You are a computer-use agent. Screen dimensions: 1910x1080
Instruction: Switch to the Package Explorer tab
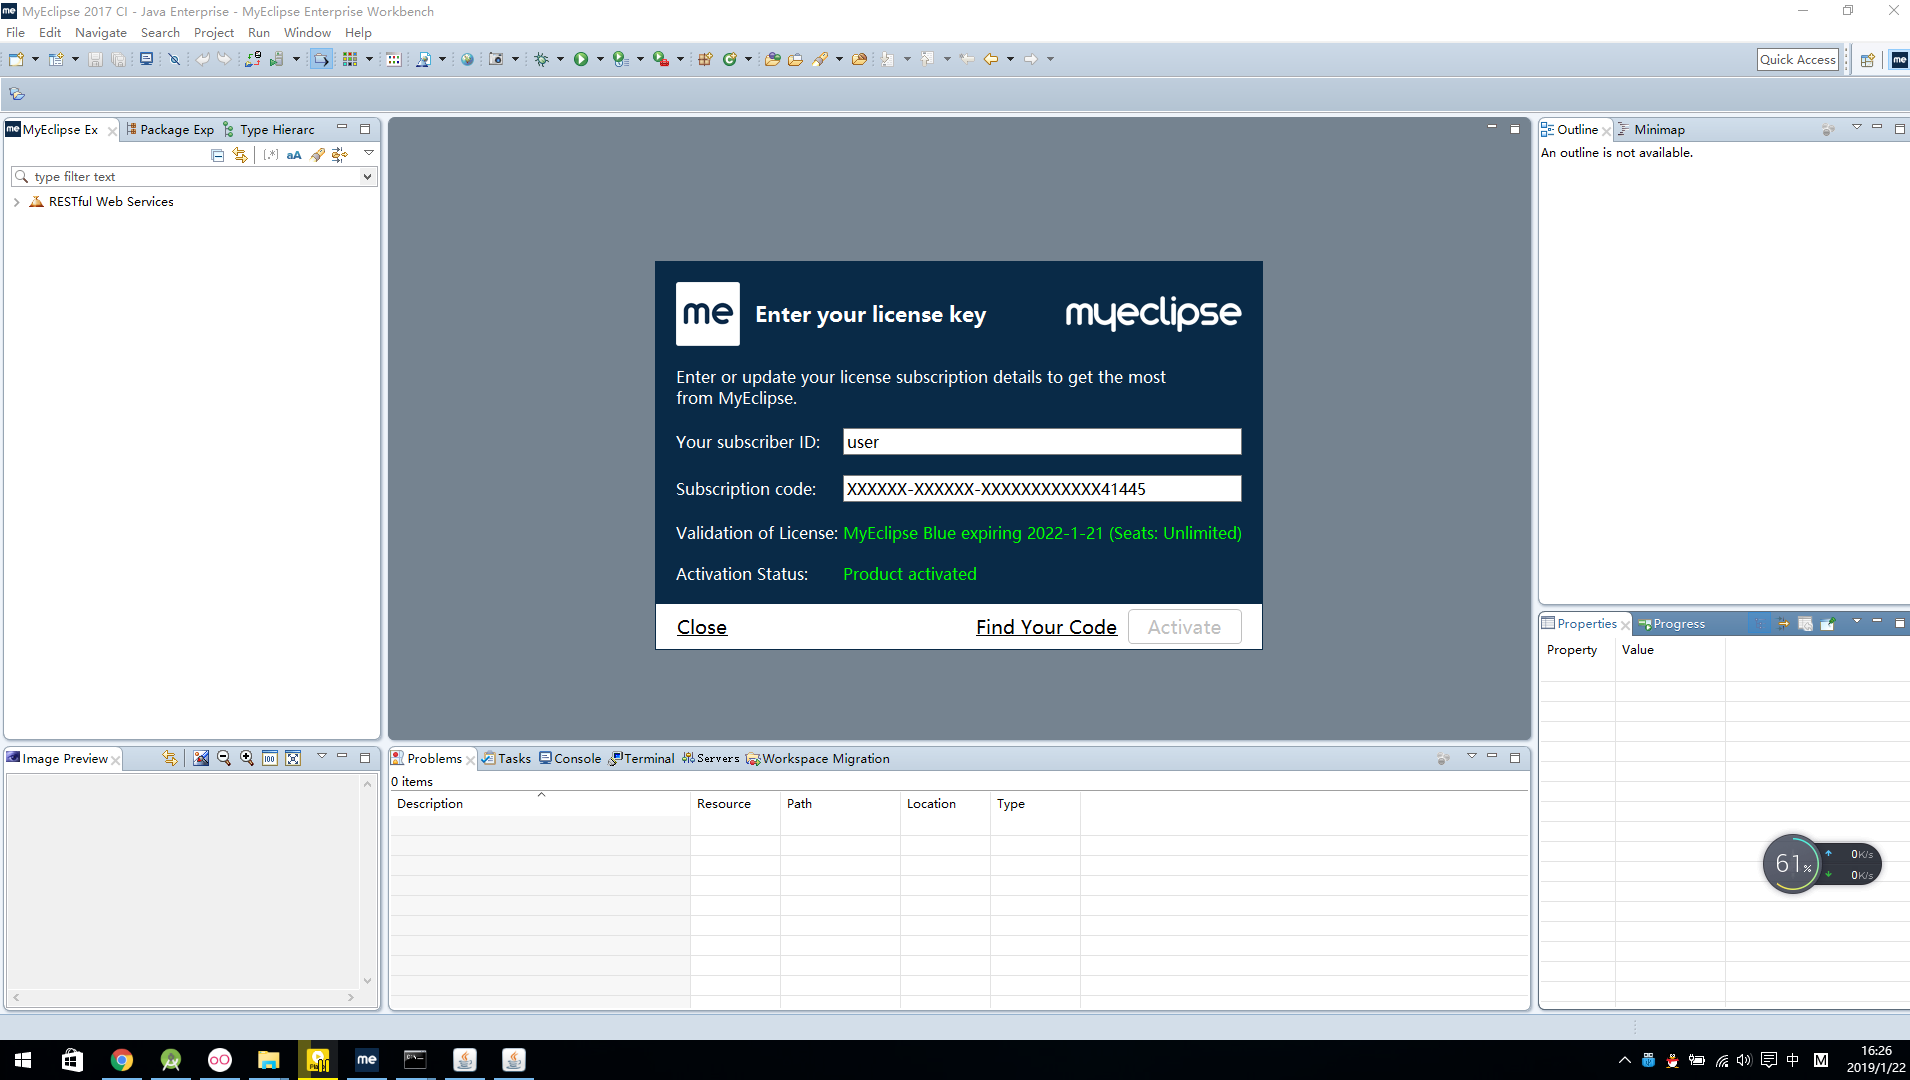(x=170, y=130)
